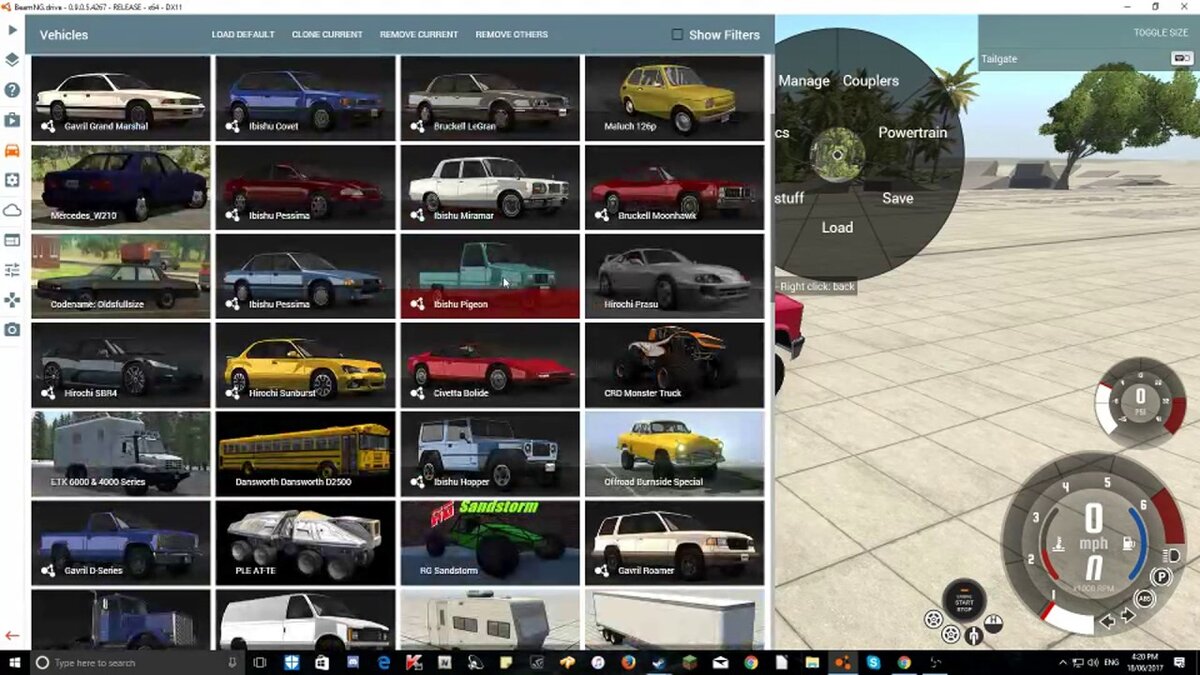
Task: Open the layers icon in the left sidebar
Action: [12, 60]
